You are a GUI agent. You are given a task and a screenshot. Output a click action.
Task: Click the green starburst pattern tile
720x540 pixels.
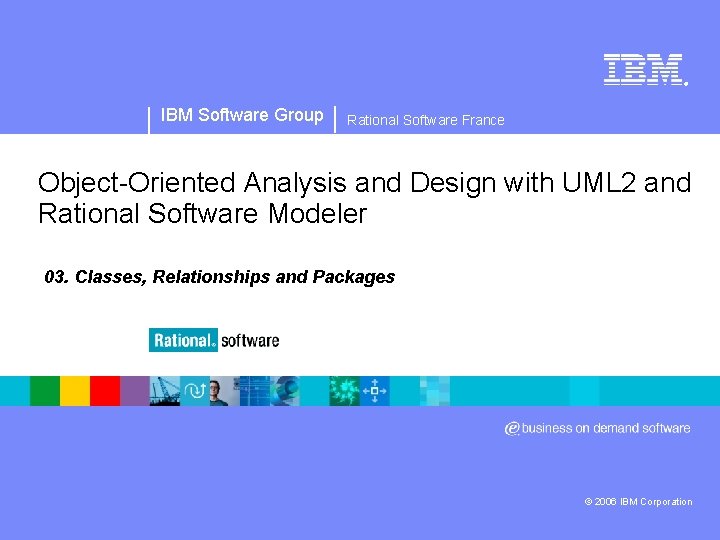(344, 391)
